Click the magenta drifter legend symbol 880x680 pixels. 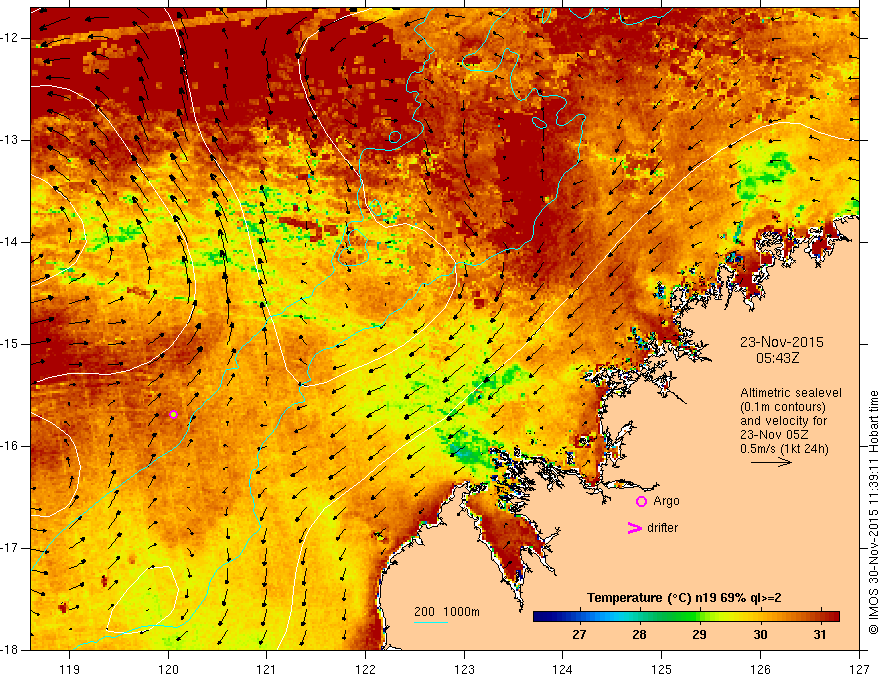point(634,528)
